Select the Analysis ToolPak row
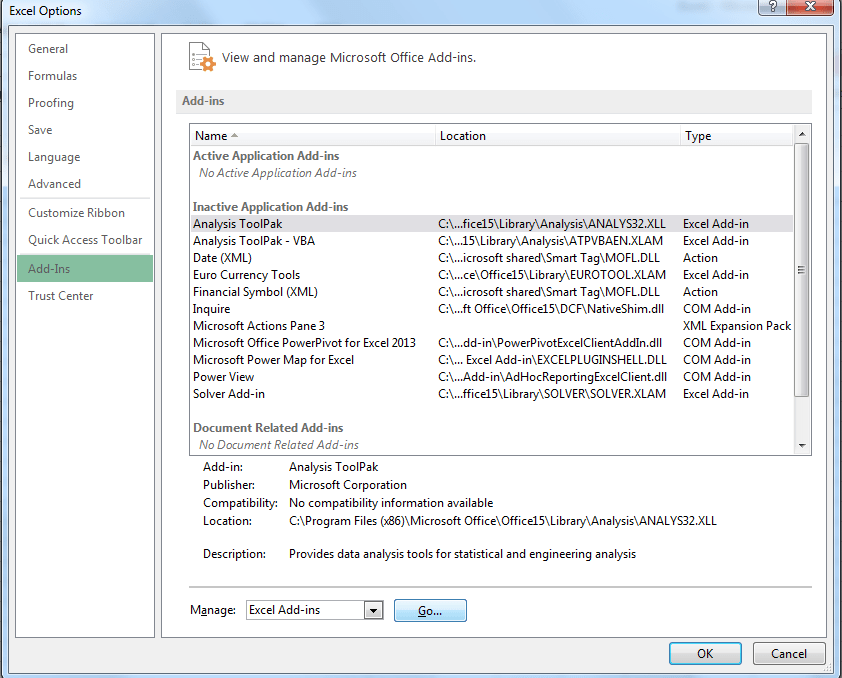The width and height of the screenshot is (842, 678). 492,224
